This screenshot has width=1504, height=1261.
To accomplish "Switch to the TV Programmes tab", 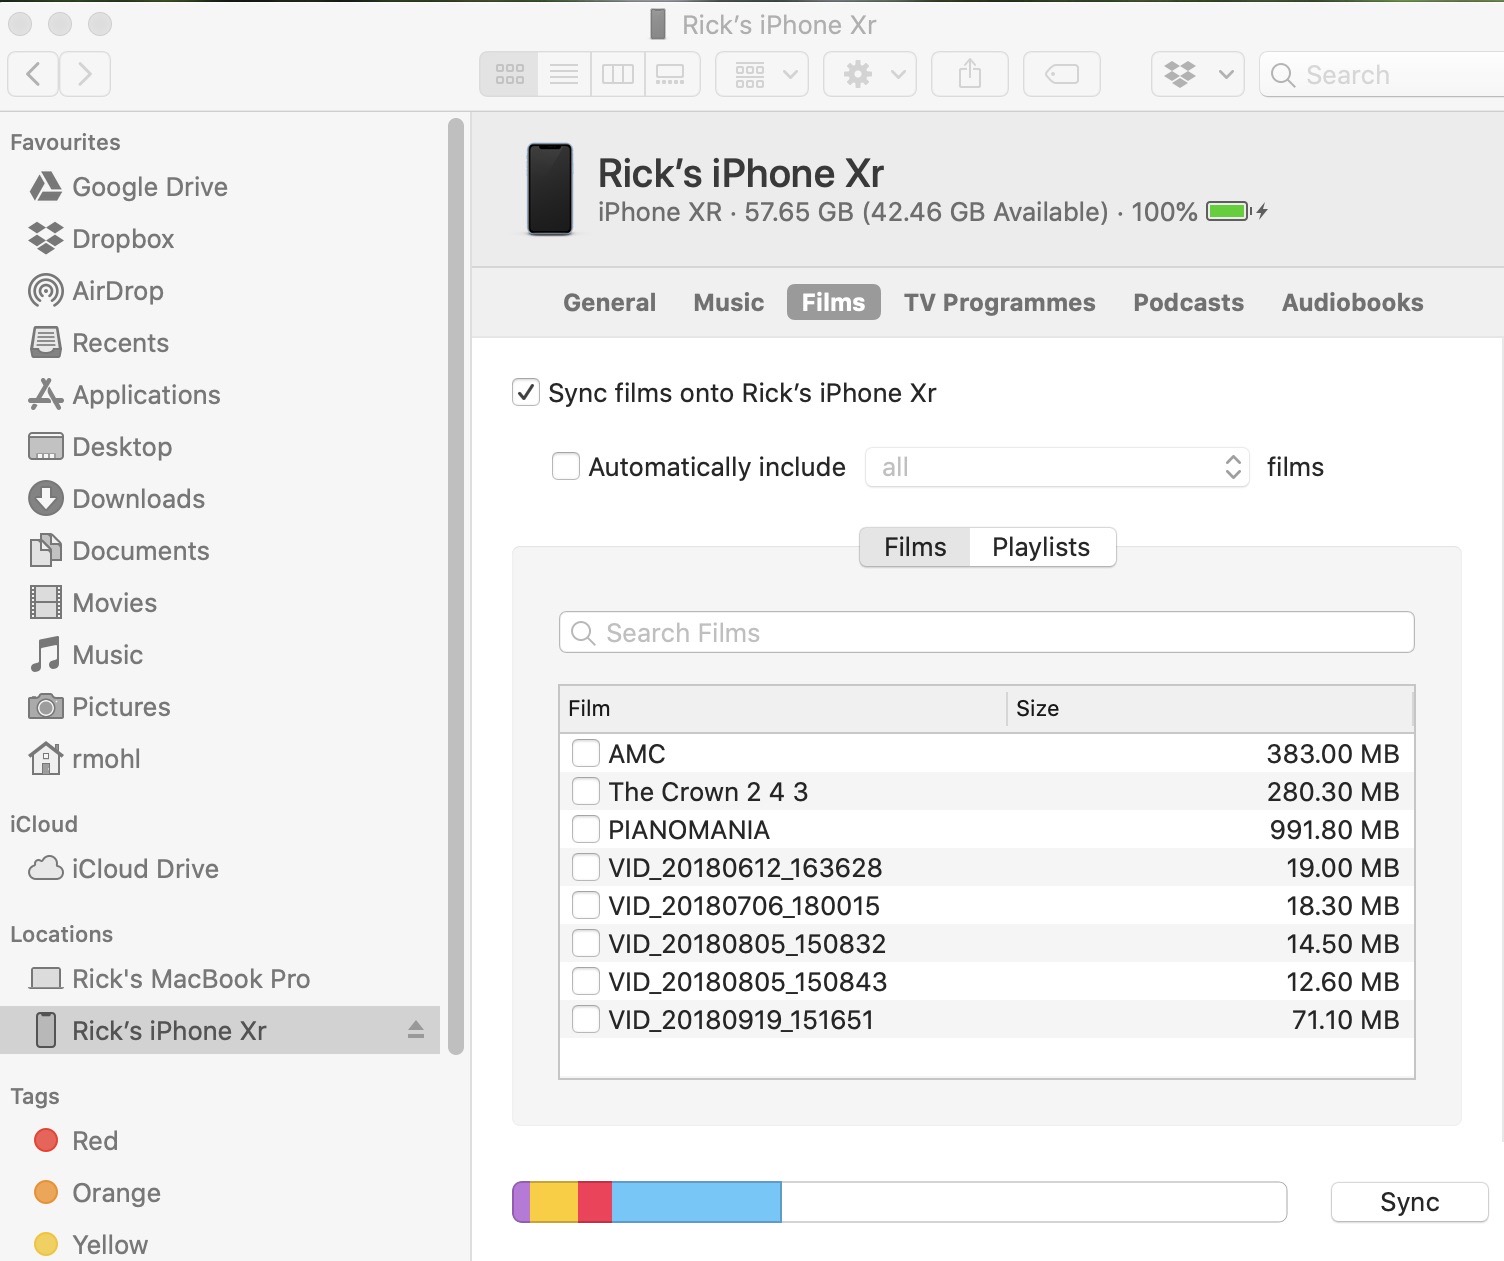I will 1000,302.
